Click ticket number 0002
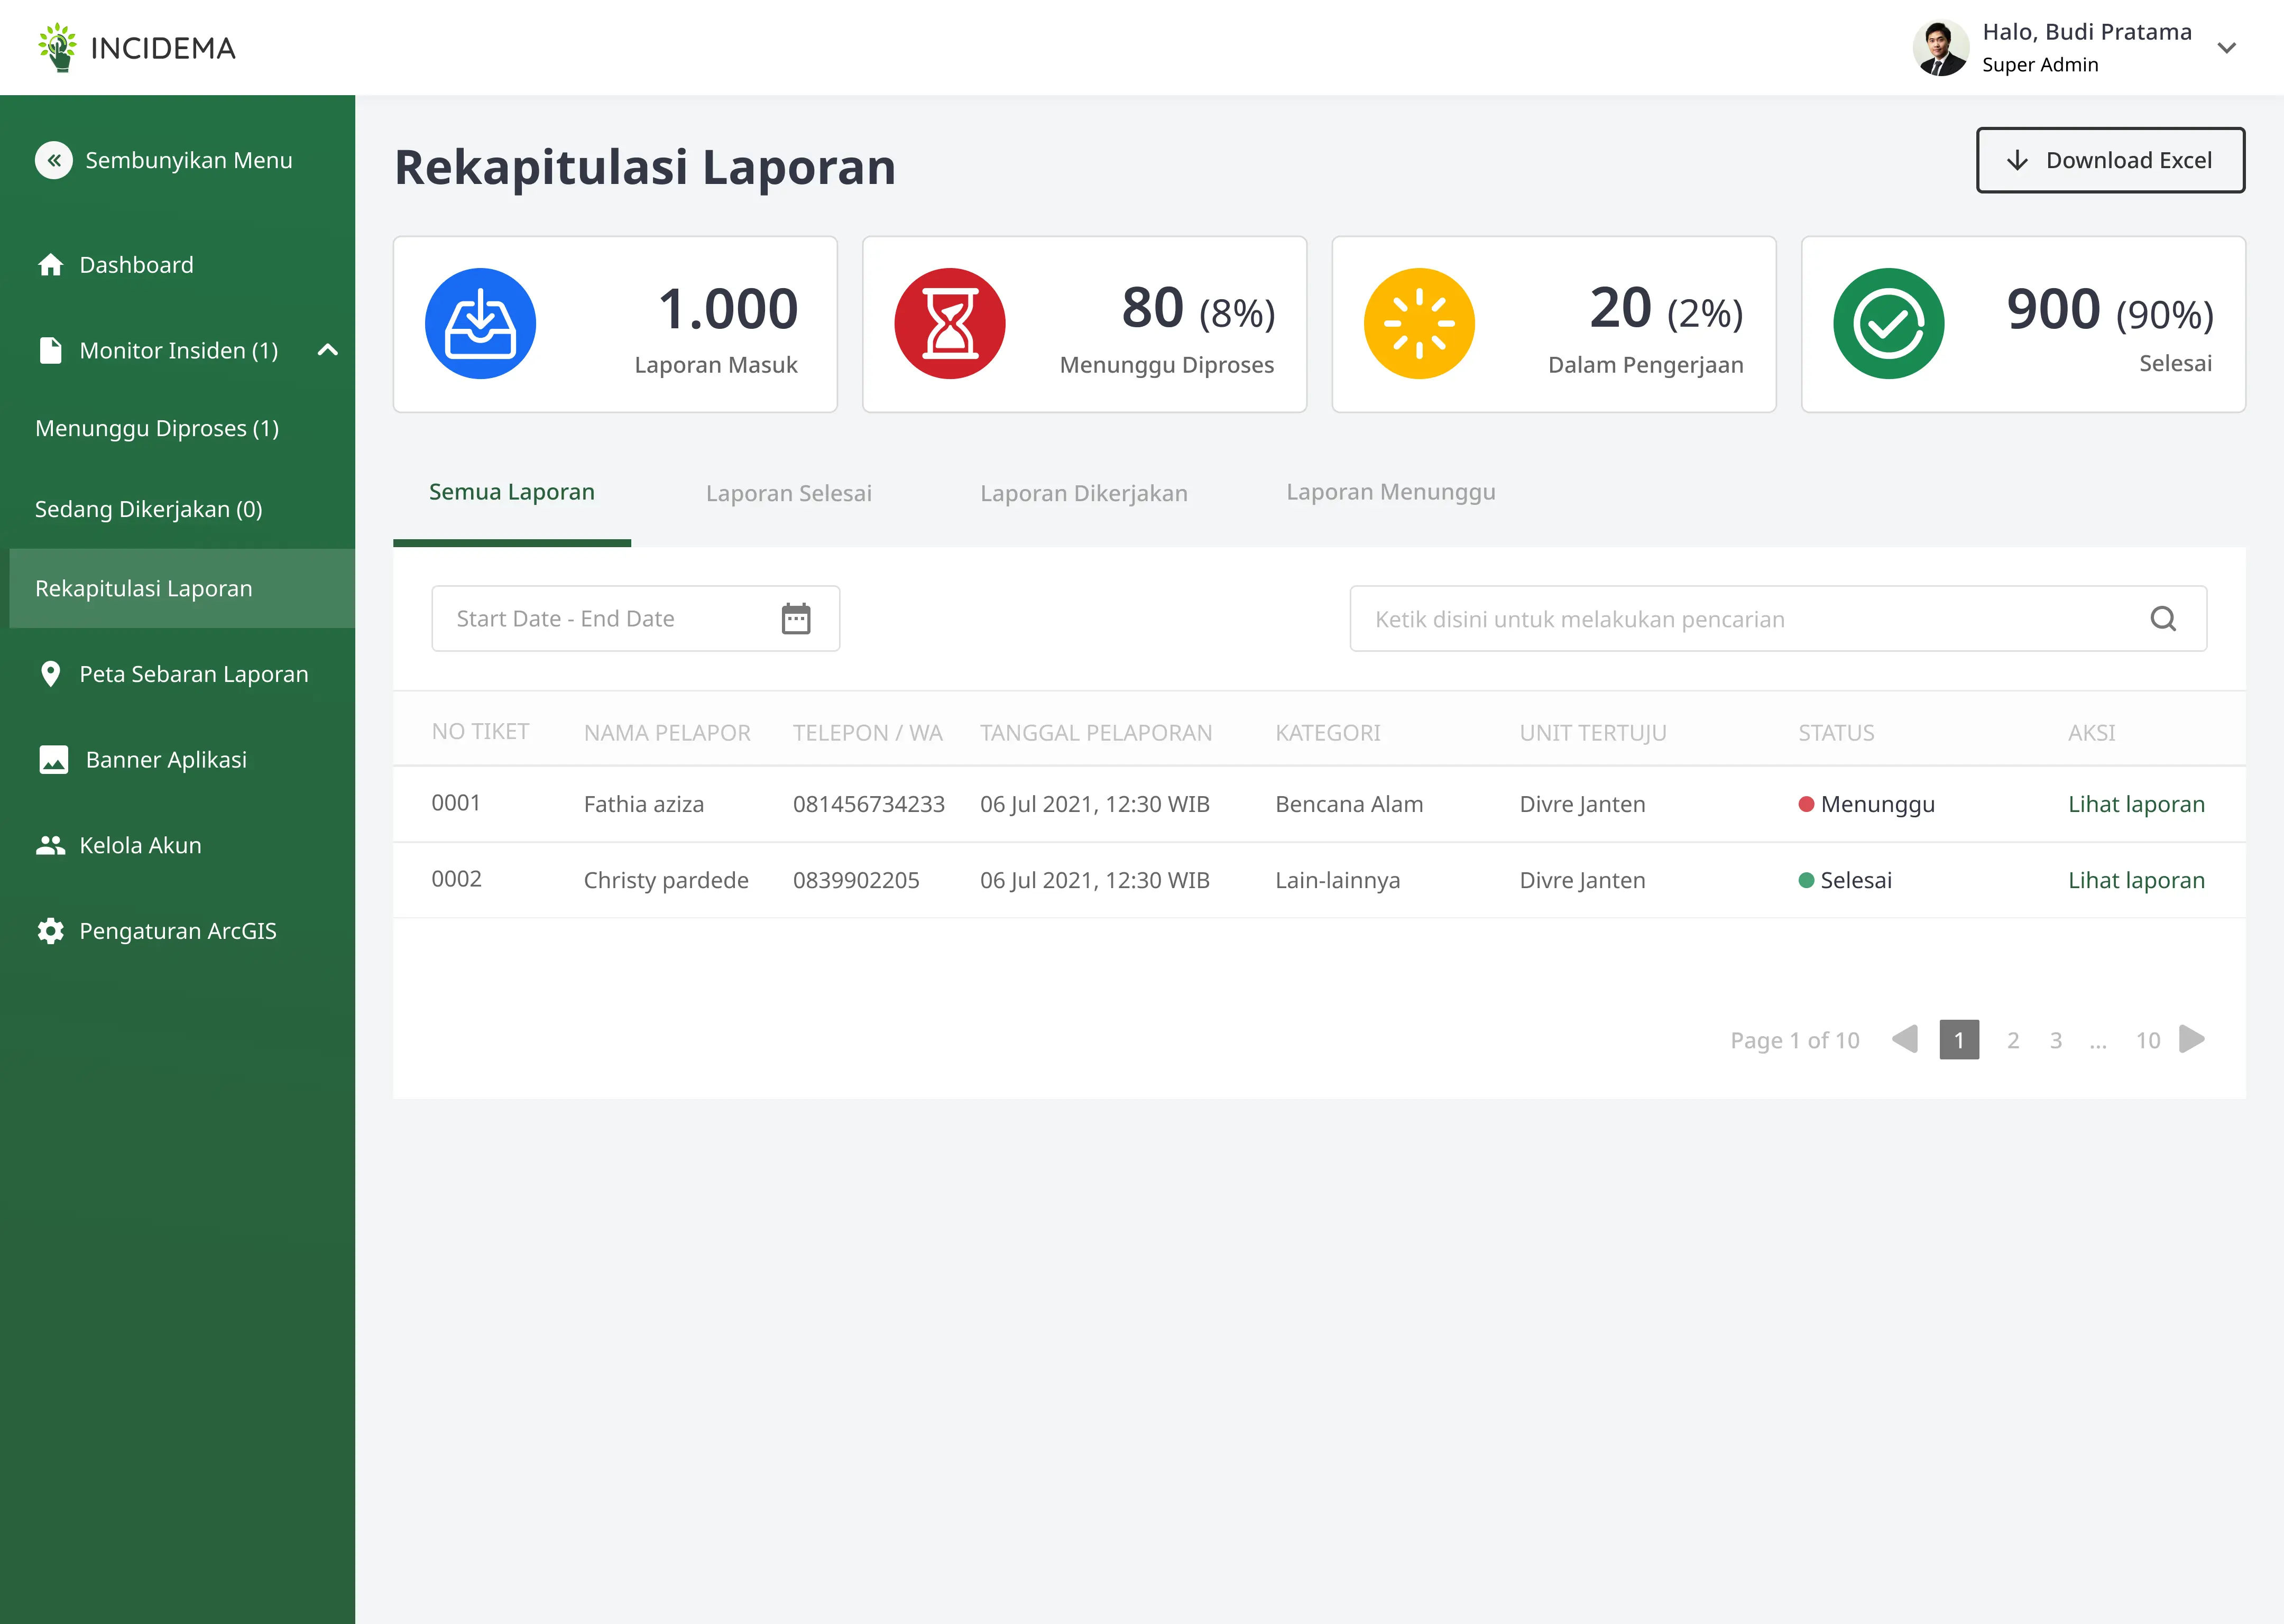The width and height of the screenshot is (2284, 1624). [x=456, y=879]
